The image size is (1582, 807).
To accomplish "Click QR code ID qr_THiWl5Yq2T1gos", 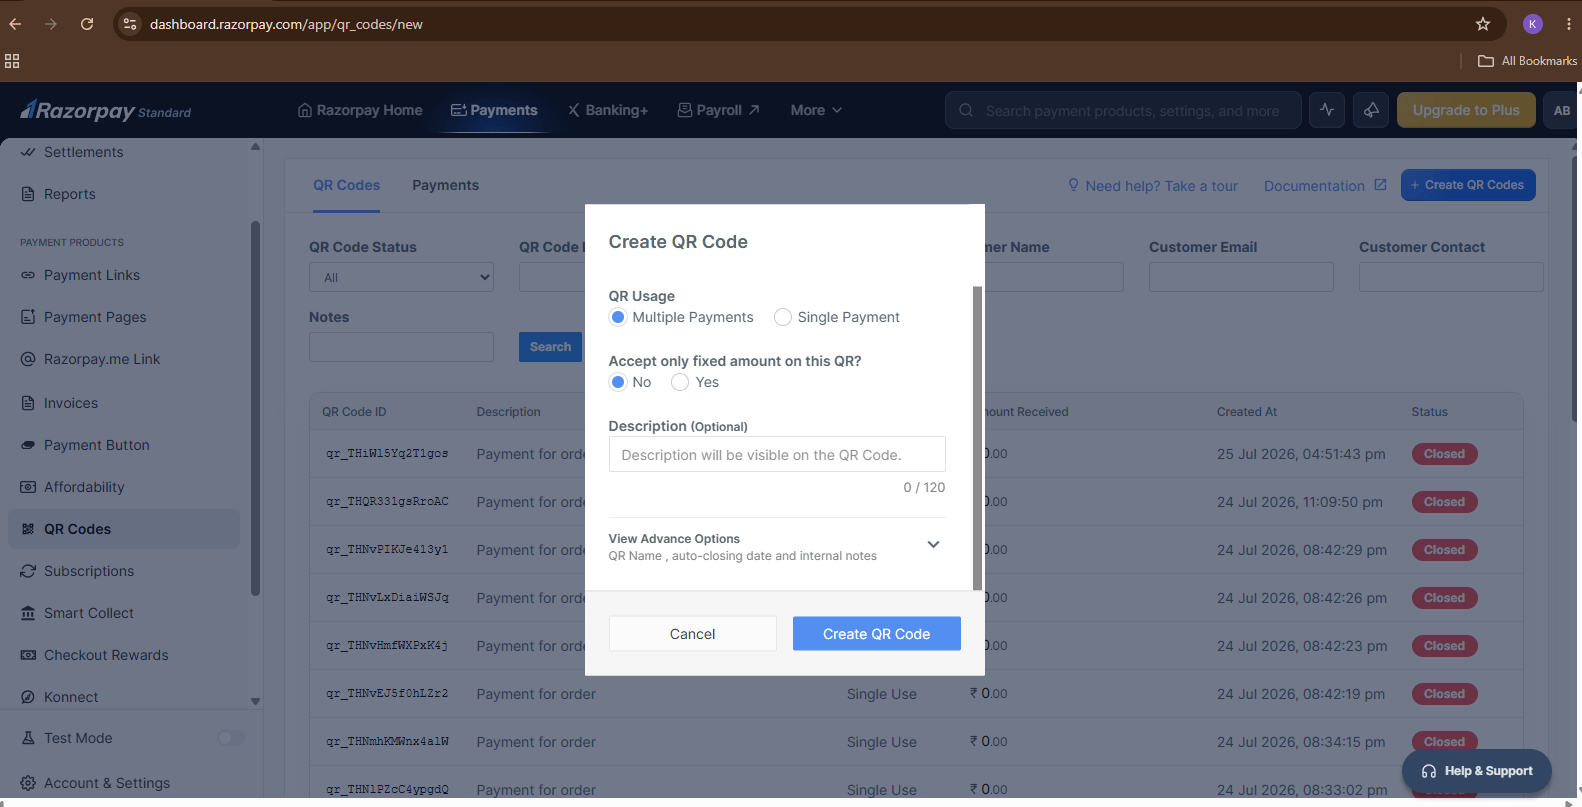I will [x=387, y=454].
